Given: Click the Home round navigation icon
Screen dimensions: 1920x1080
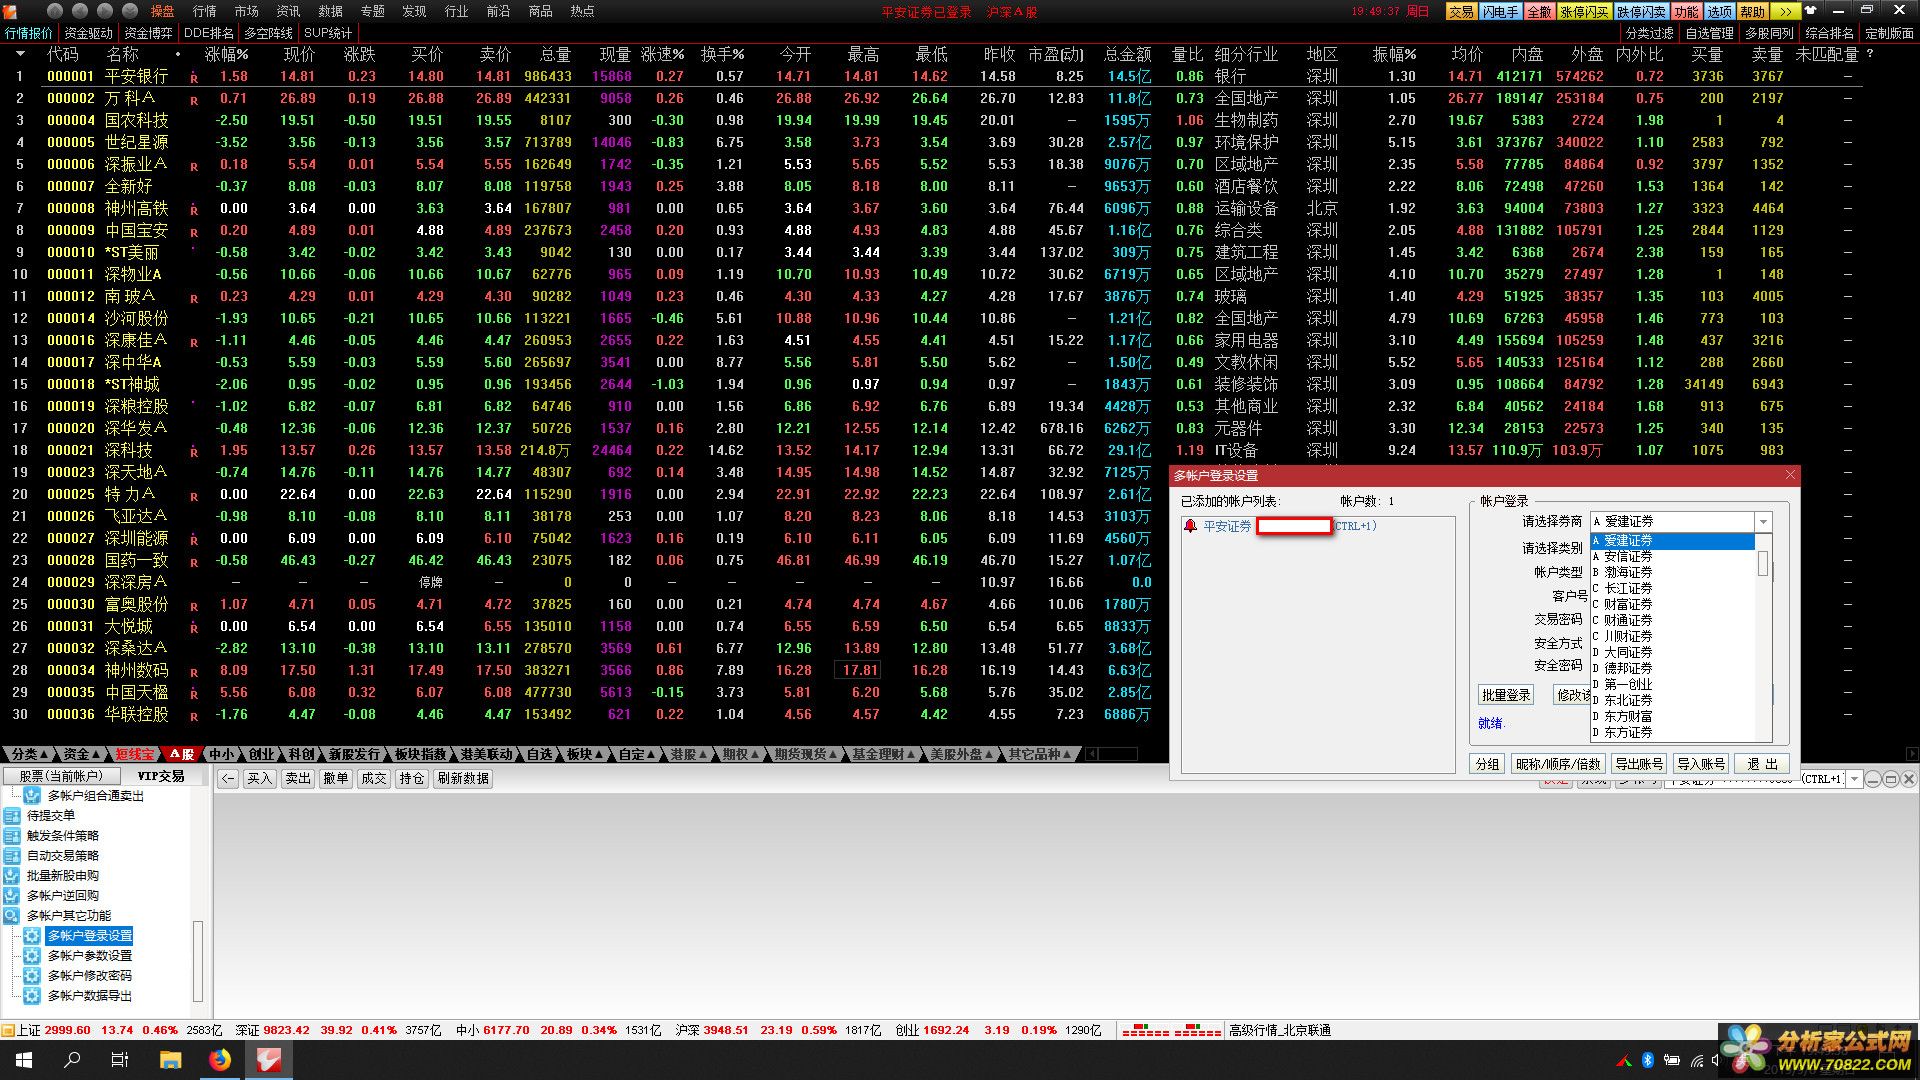Looking at the screenshot, I should (54, 11).
